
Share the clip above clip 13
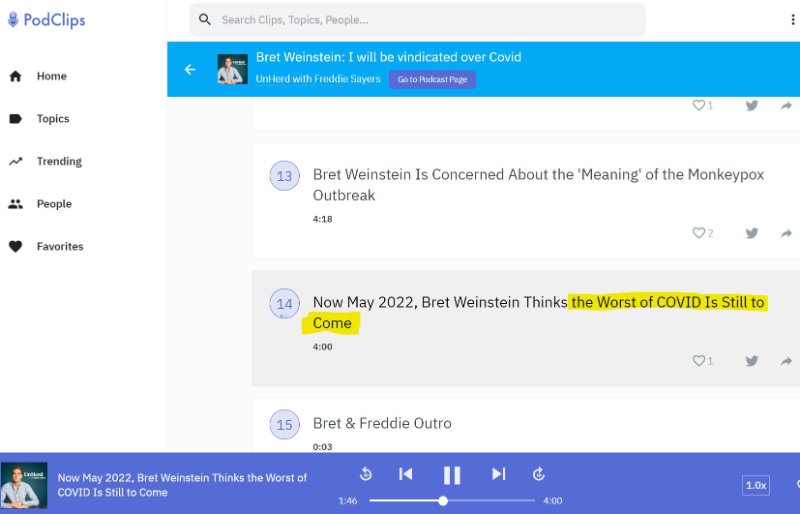[786, 106]
